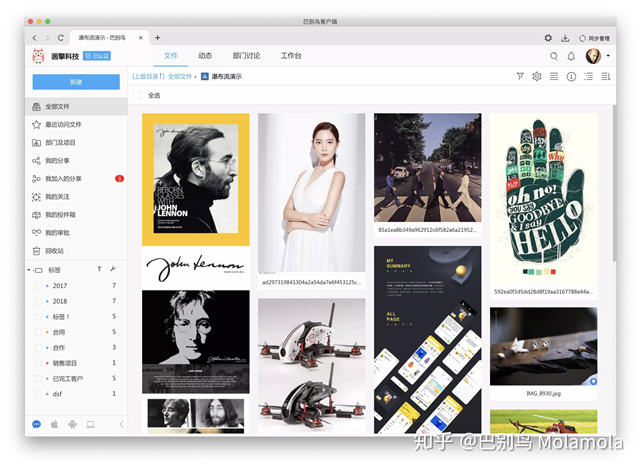Viewport: 640px width, 468px height.
Task: Click the notification bell icon
Action: click(571, 56)
